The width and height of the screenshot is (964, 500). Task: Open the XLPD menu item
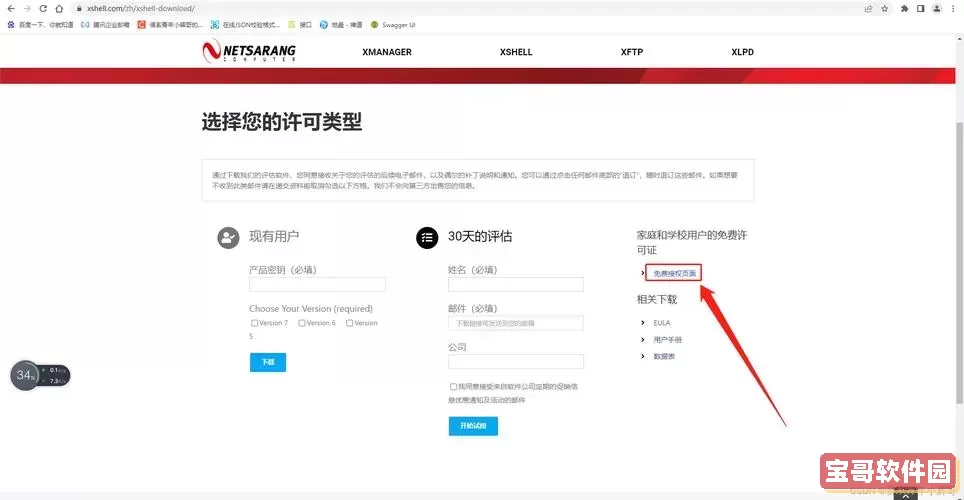(x=742, y=52)
